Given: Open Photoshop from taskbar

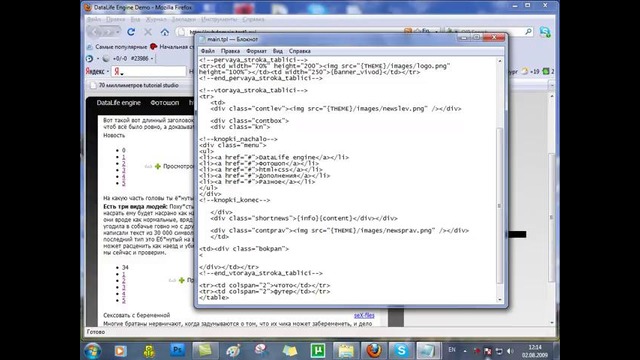Looking at the screenshot, I should tap(177, 351).
